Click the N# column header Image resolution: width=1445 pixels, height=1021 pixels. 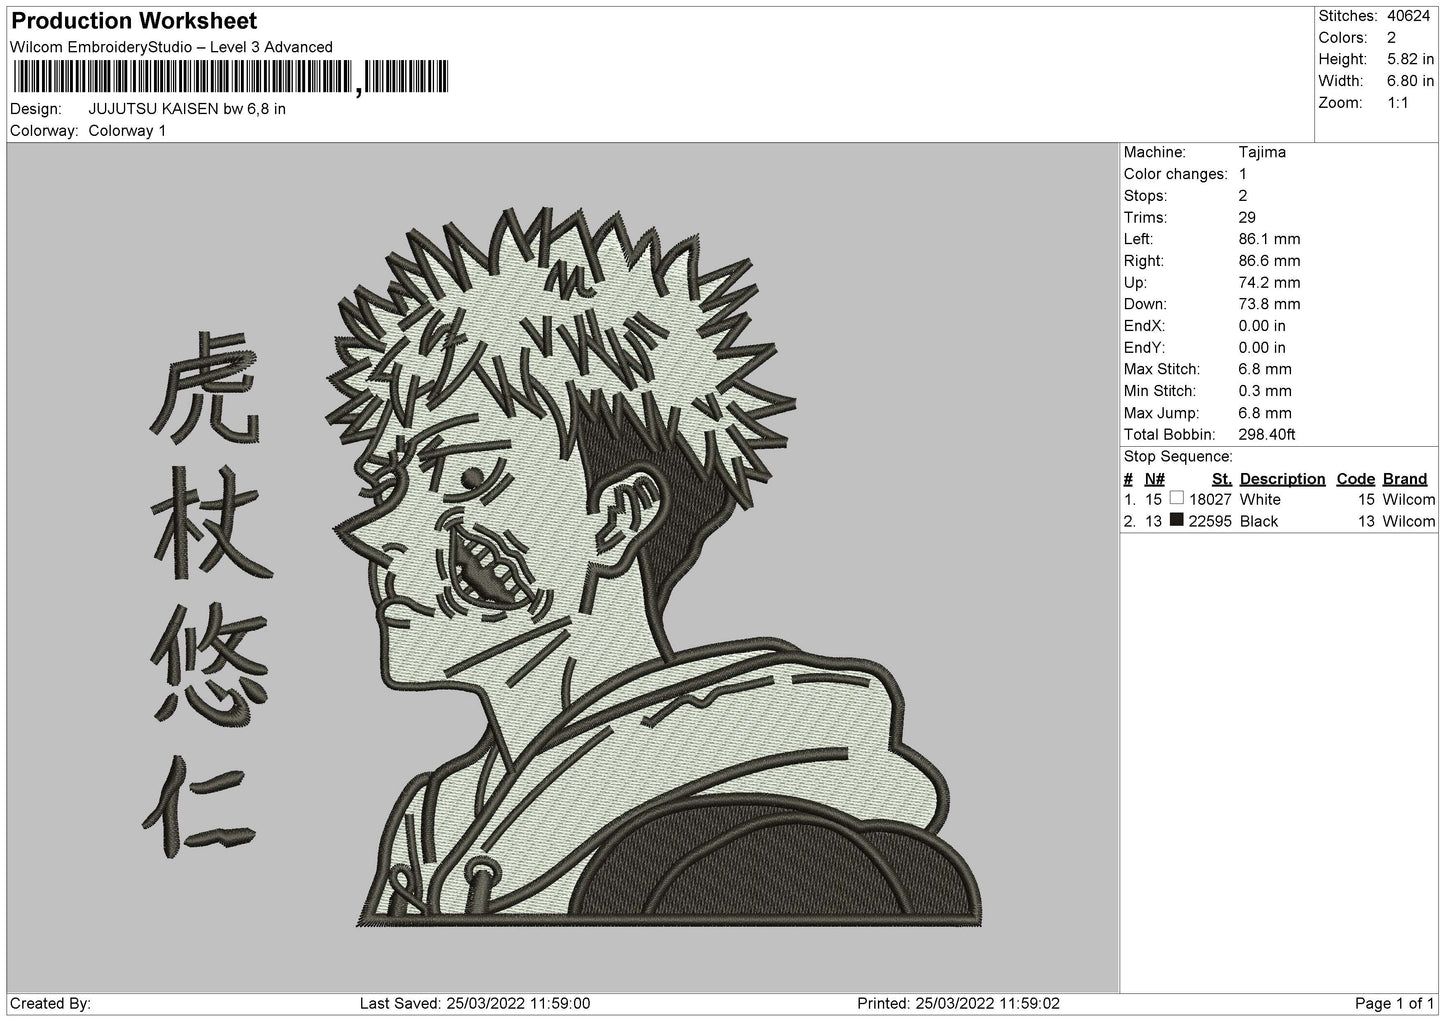1154,478
